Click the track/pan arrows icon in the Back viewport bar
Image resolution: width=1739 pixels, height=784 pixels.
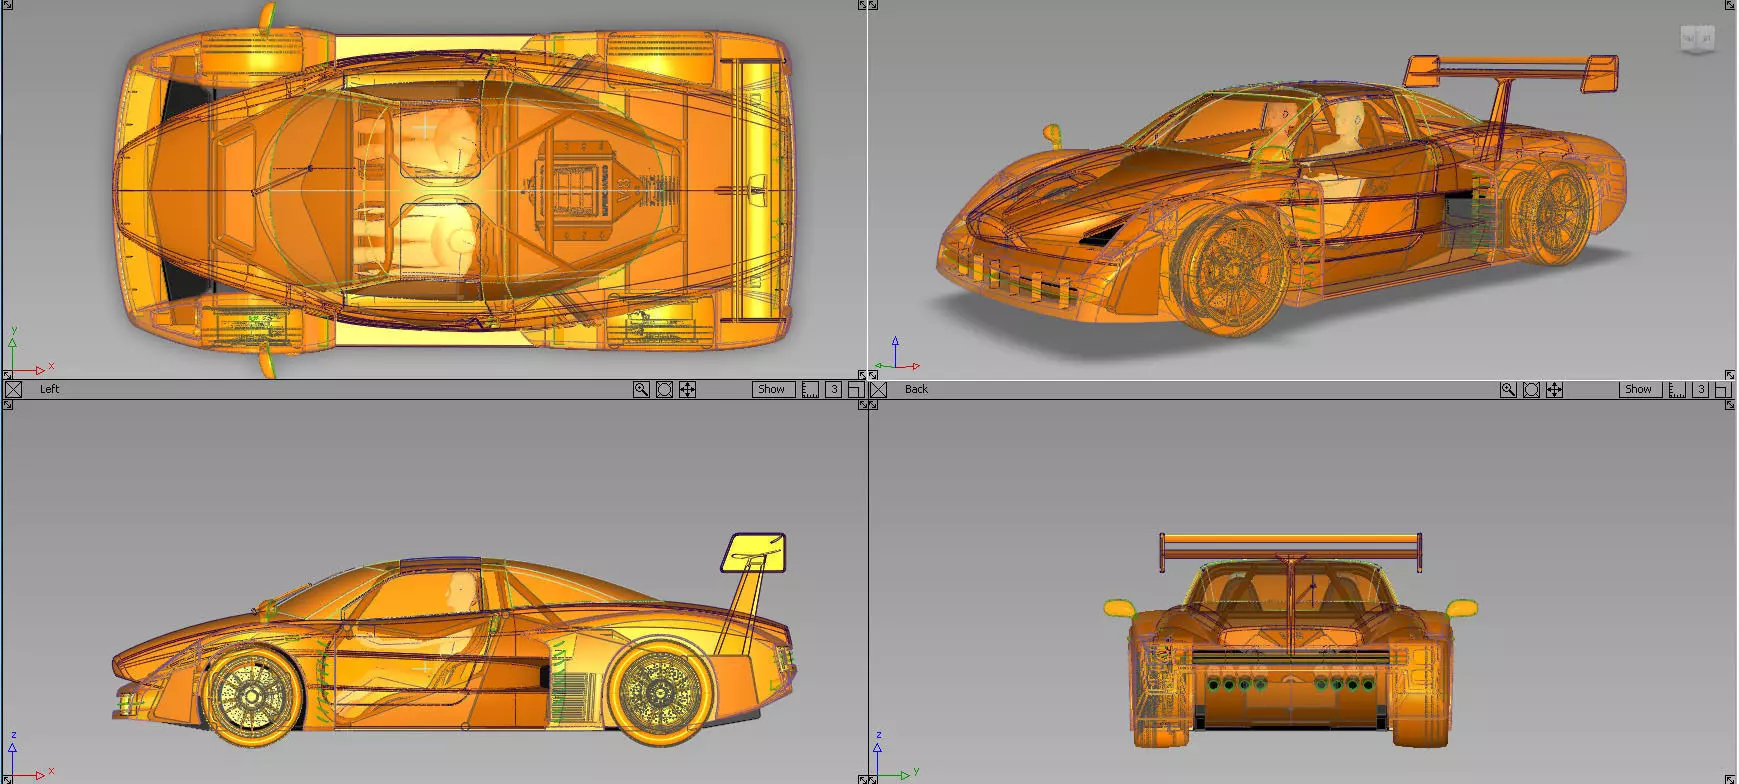pos(1555,390)
